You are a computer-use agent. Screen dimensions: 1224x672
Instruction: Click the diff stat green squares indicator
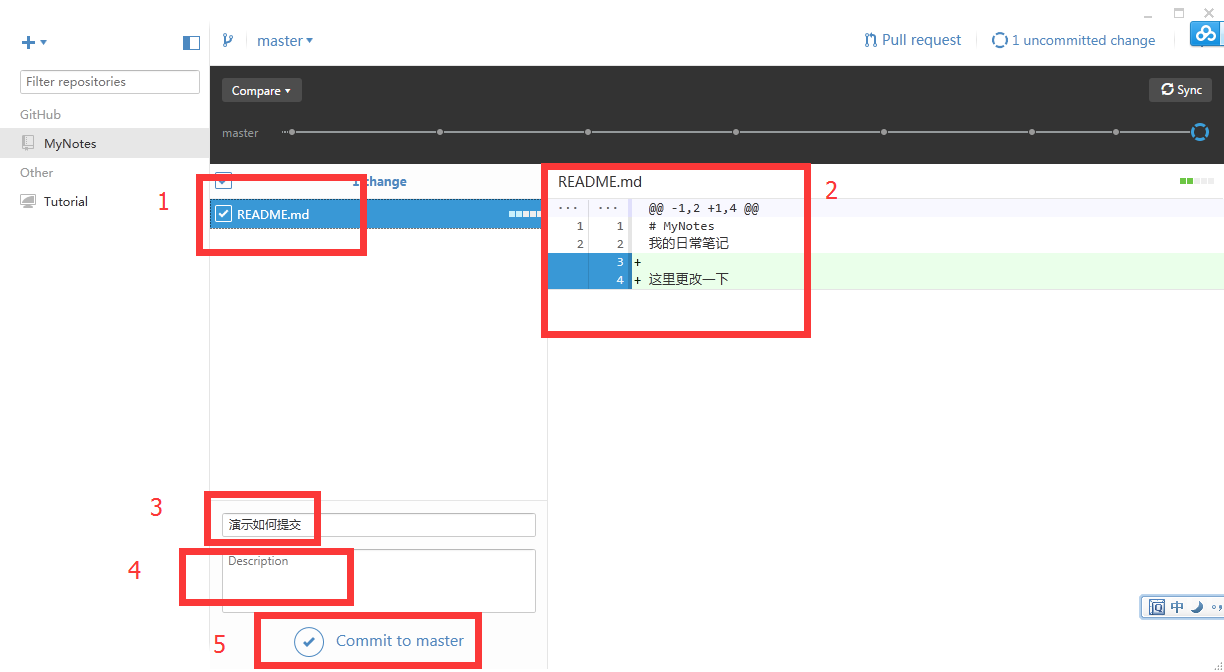point(1196,181)
